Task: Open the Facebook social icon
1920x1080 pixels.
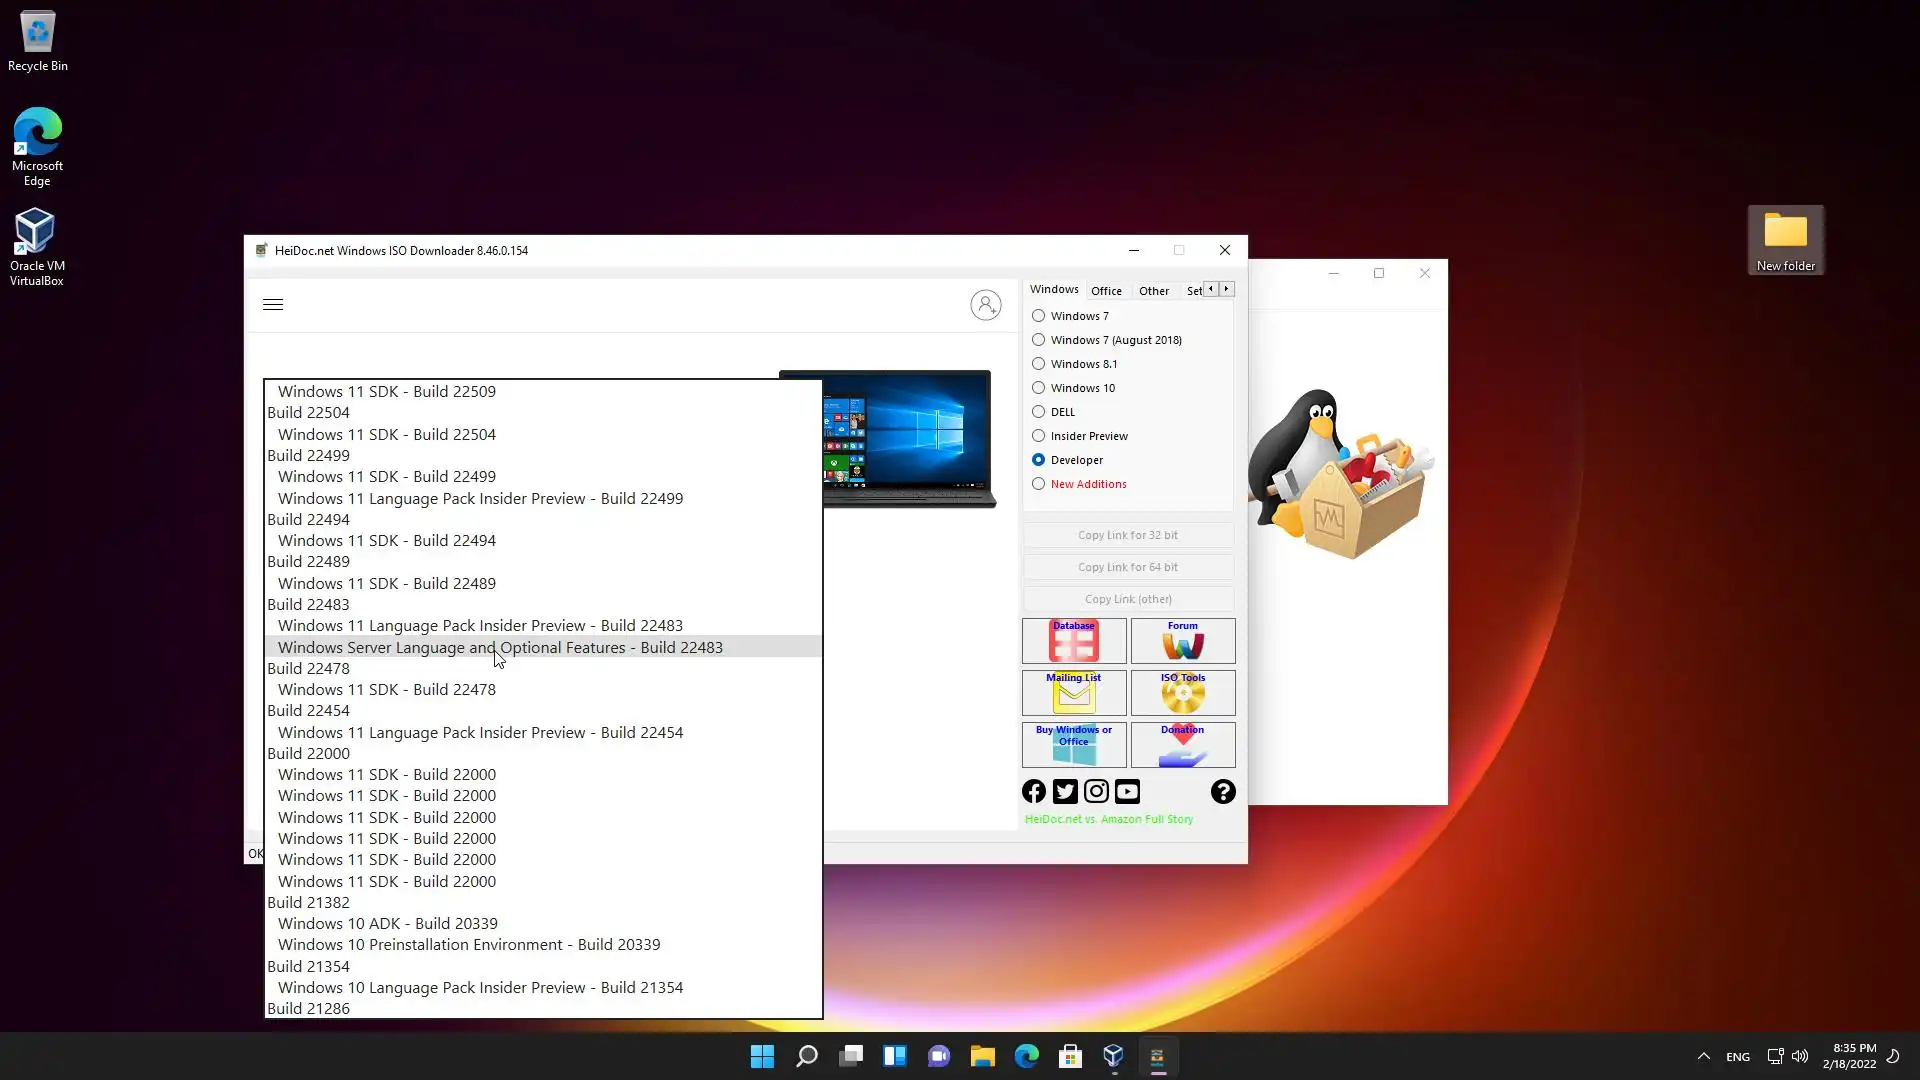Action: 1034,792
